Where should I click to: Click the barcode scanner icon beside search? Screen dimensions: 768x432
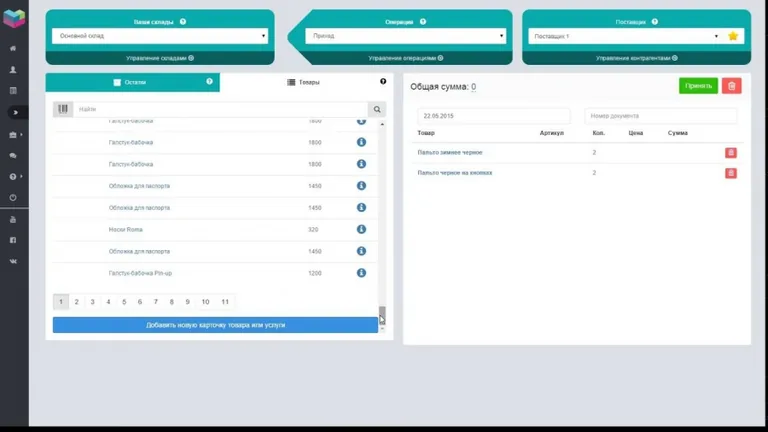tap(63, 109)
